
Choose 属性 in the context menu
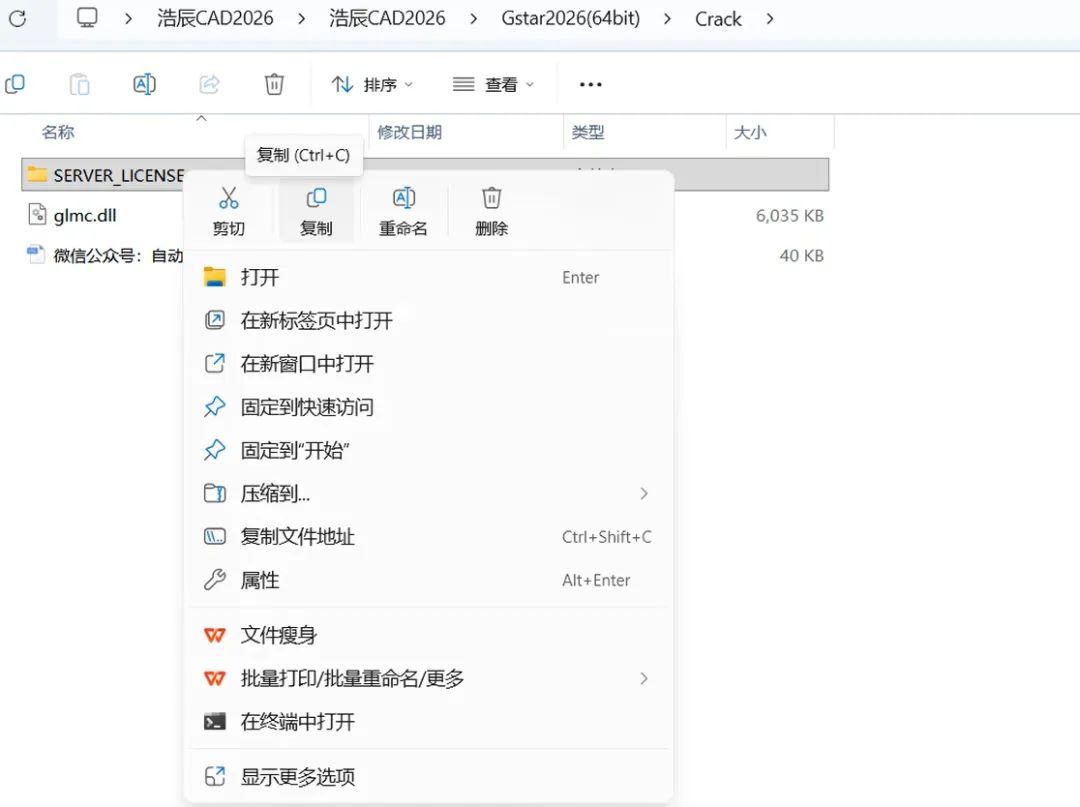(x=428, y=580)
